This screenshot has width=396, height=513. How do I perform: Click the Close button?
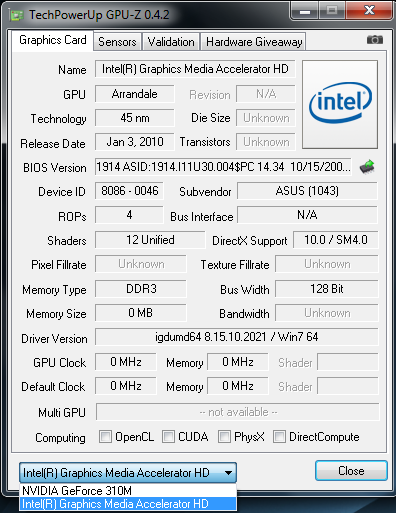click(351, 471)
